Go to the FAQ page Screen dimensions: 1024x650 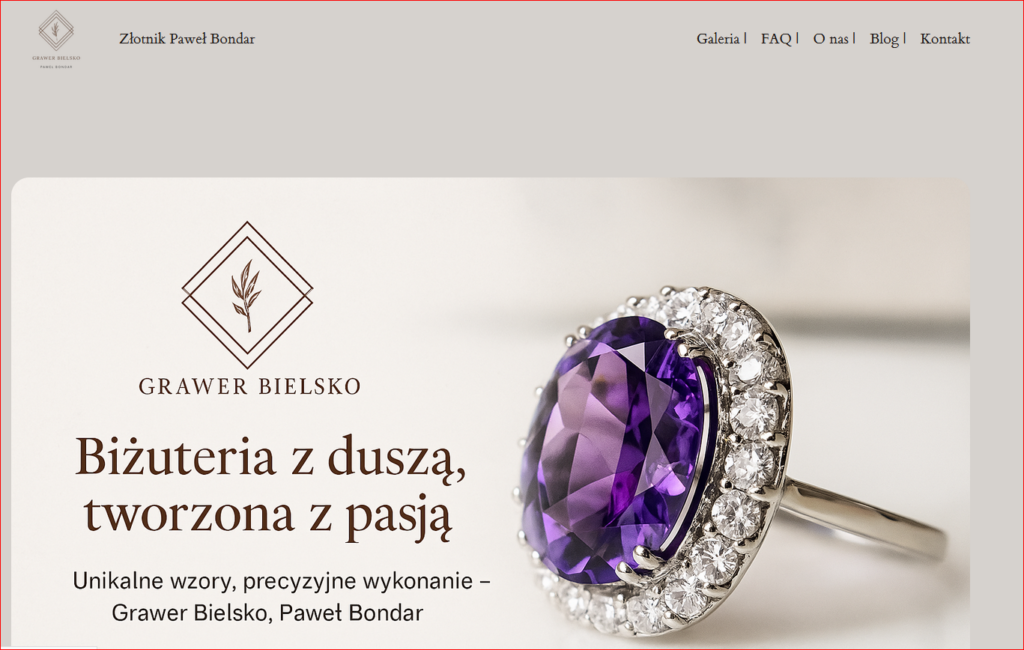pos(776,39)
